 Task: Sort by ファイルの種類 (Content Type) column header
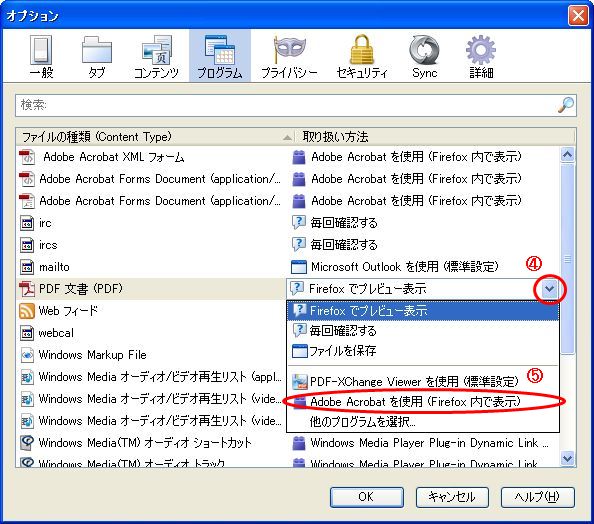click(155, 137)
